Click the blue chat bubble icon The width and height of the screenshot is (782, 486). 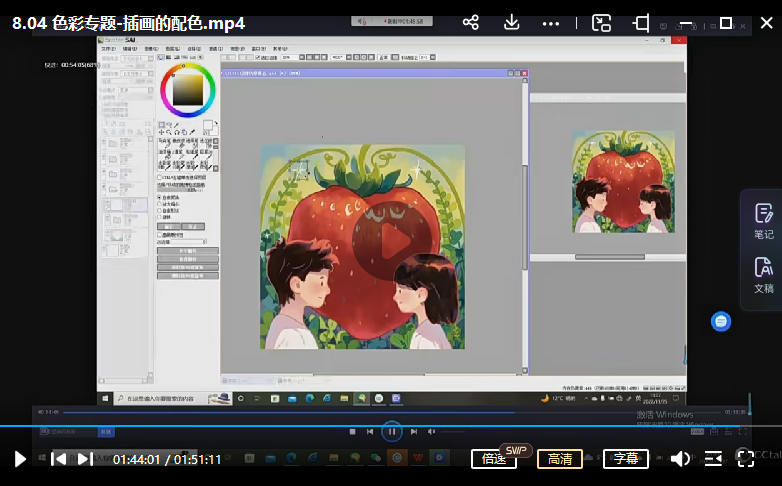coord(721,321)
